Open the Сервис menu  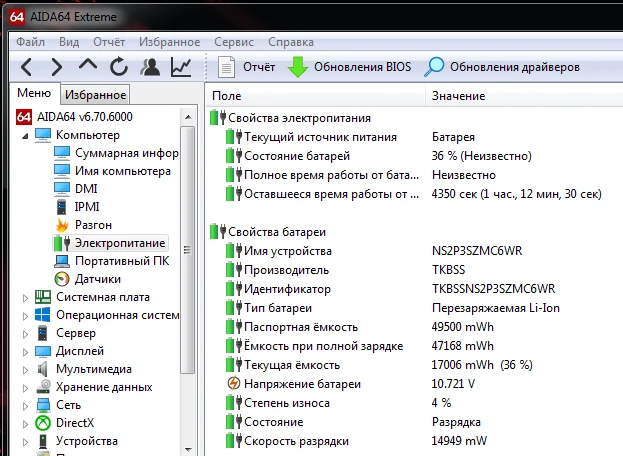(234, 42)
